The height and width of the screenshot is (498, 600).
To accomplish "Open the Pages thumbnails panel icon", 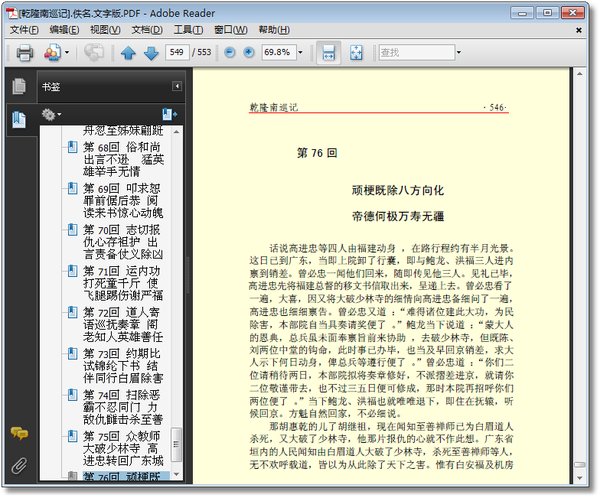I will [x=19, y=86].
